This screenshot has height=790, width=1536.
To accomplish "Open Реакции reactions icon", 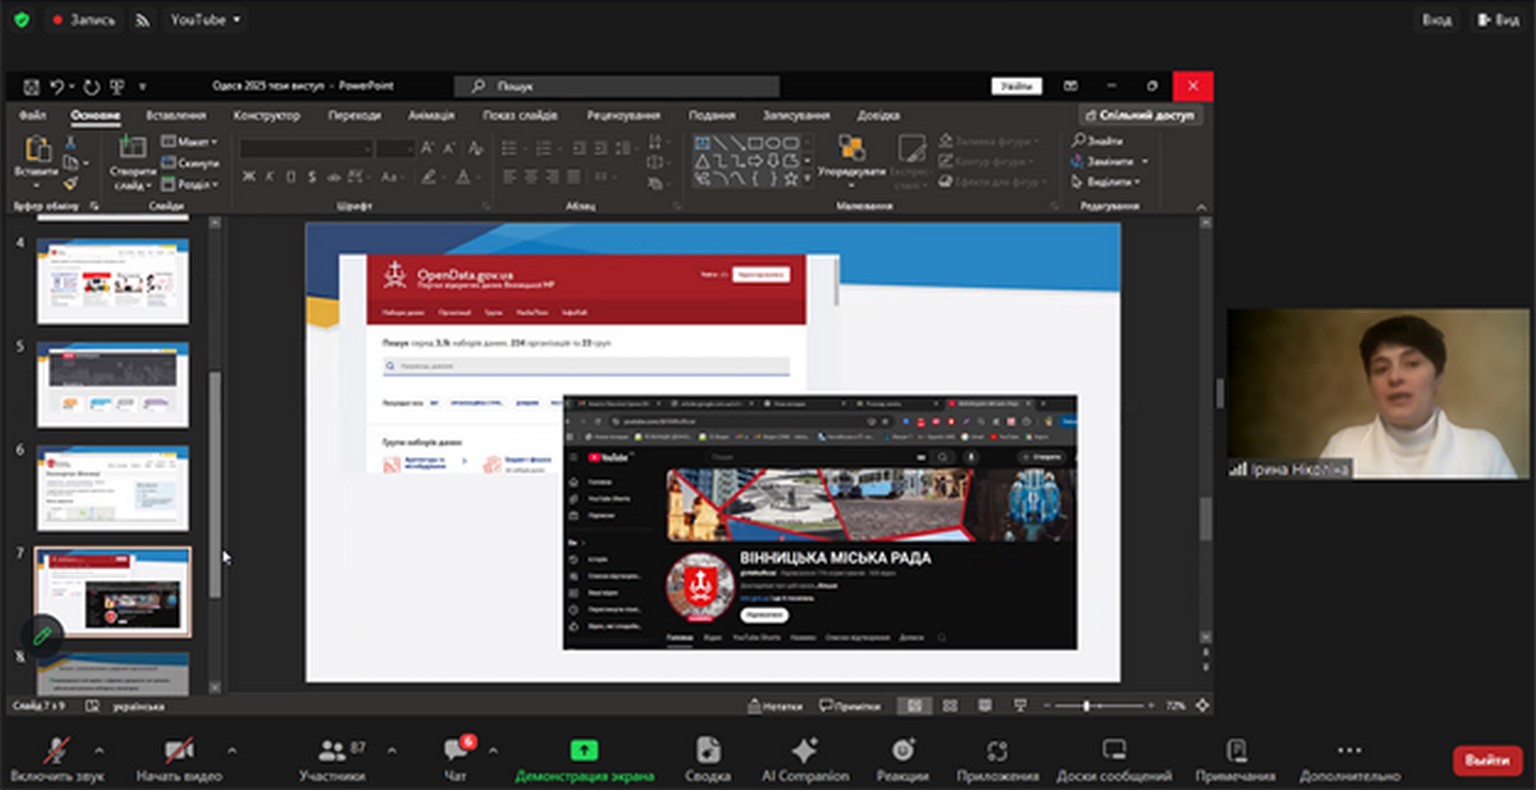I will [x=902, y=751].
